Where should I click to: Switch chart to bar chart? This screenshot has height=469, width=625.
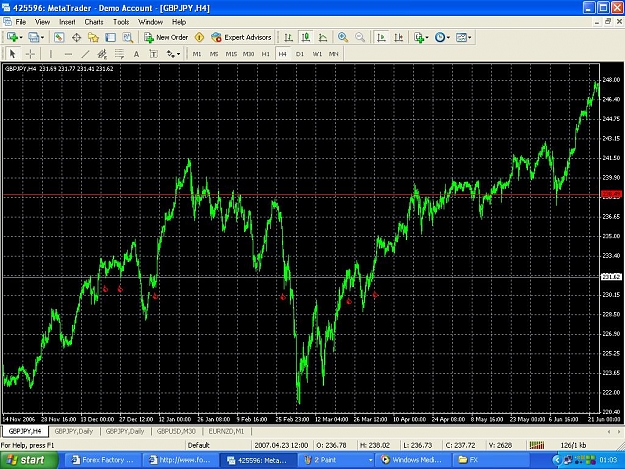(288, 37)
